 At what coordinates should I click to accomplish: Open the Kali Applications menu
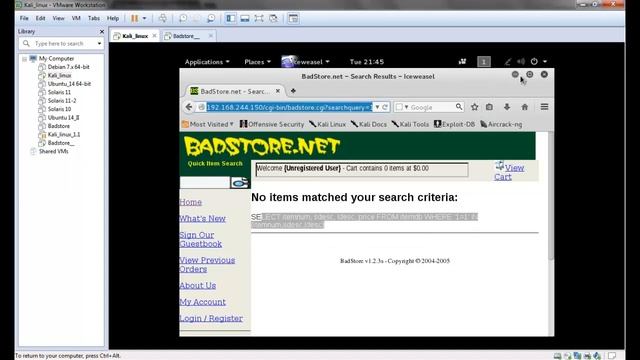pos(207,62)
